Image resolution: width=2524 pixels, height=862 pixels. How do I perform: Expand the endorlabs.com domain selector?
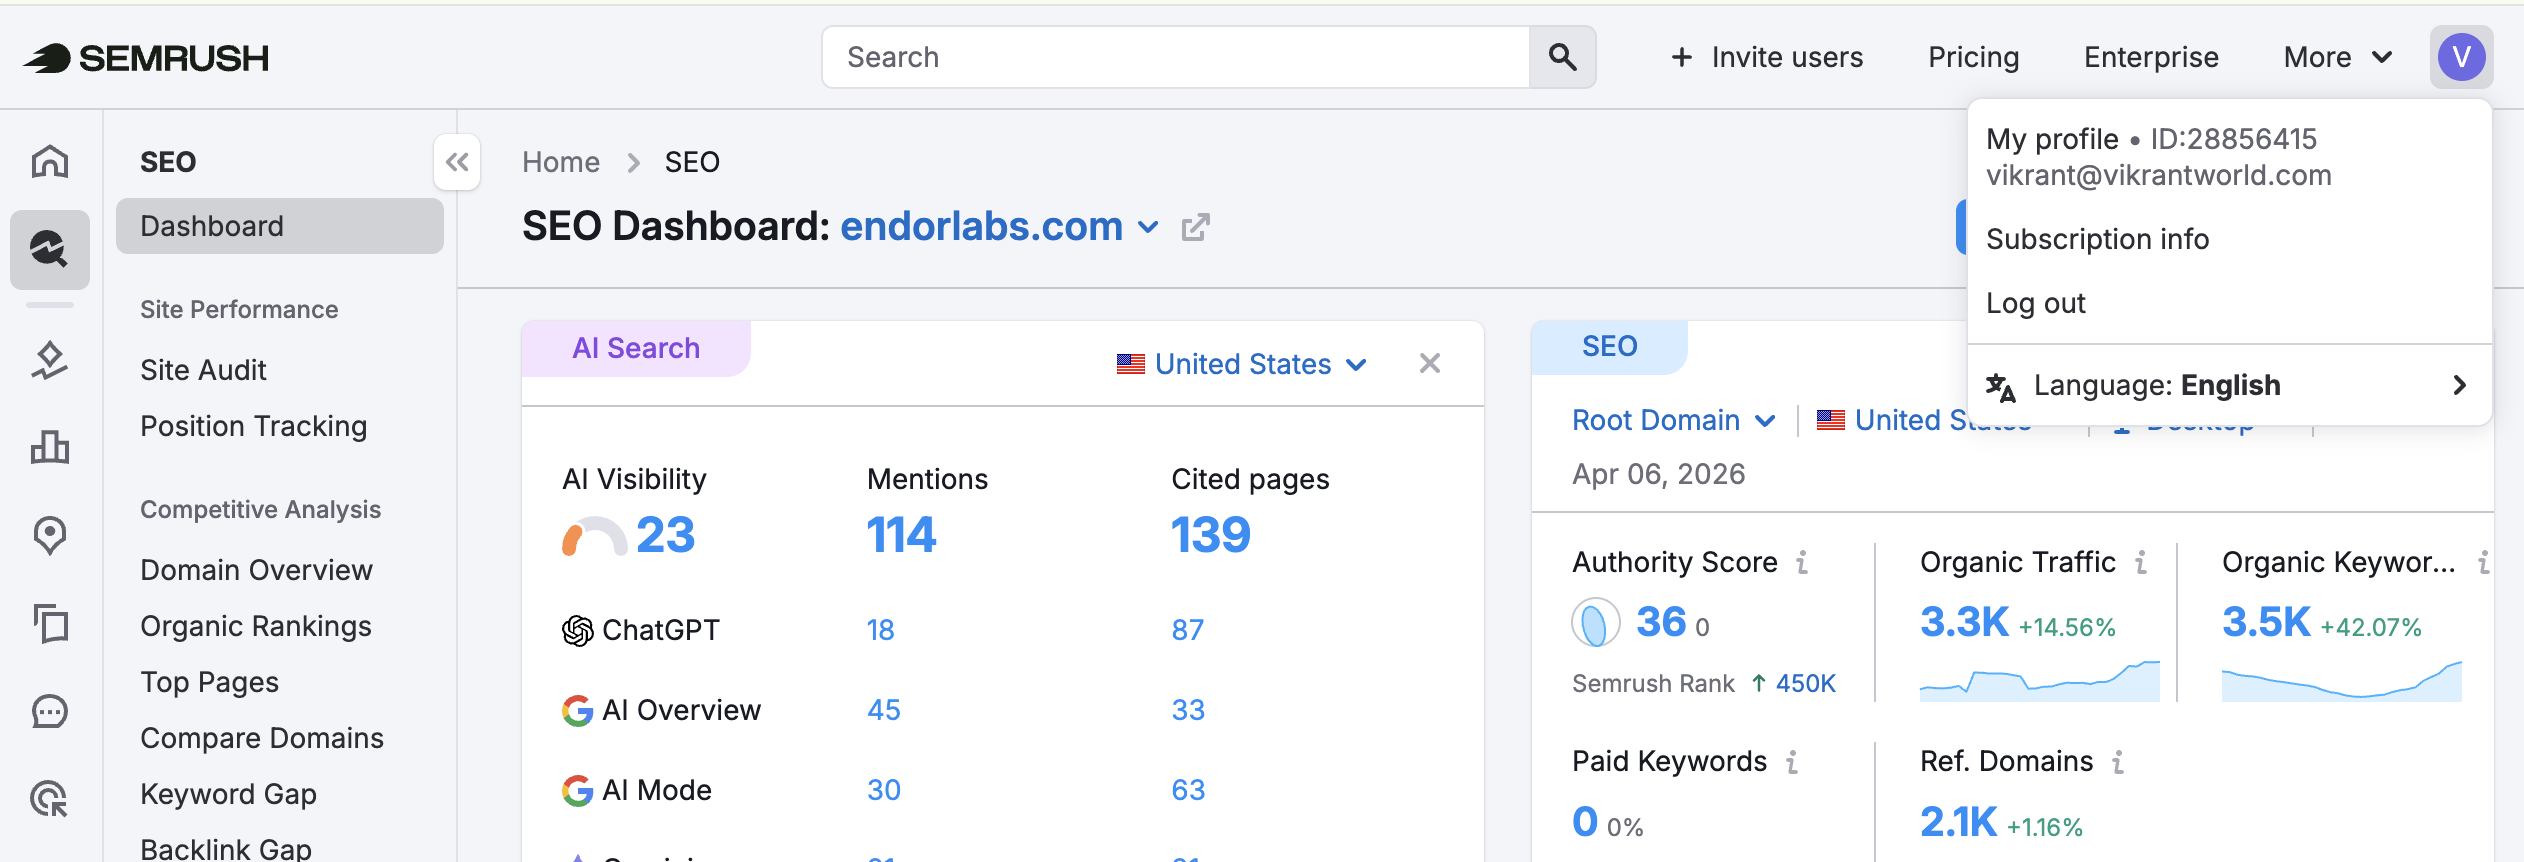(1149, 227)
